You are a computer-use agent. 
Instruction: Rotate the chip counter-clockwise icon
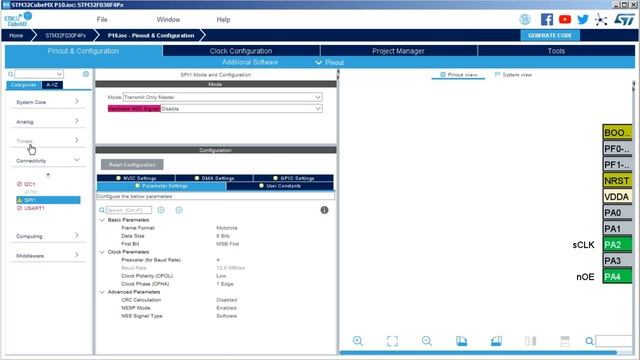496,341
